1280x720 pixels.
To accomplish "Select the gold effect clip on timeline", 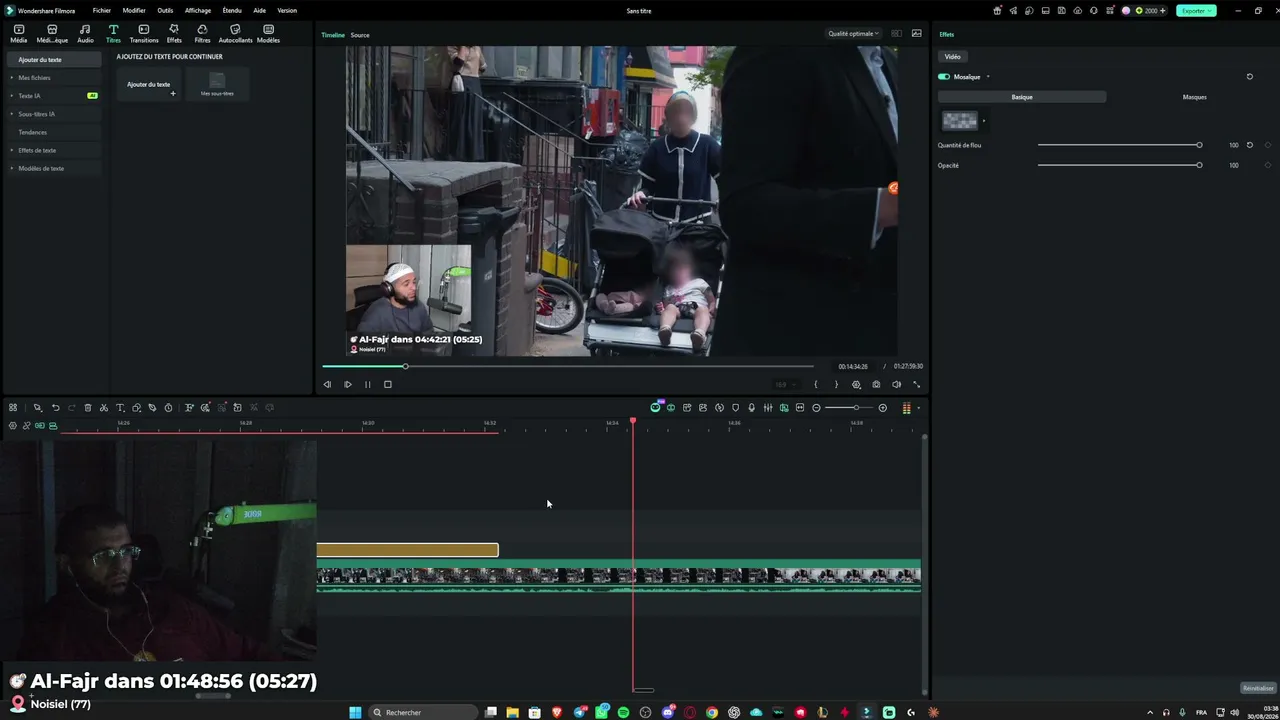I will point(407,550).
